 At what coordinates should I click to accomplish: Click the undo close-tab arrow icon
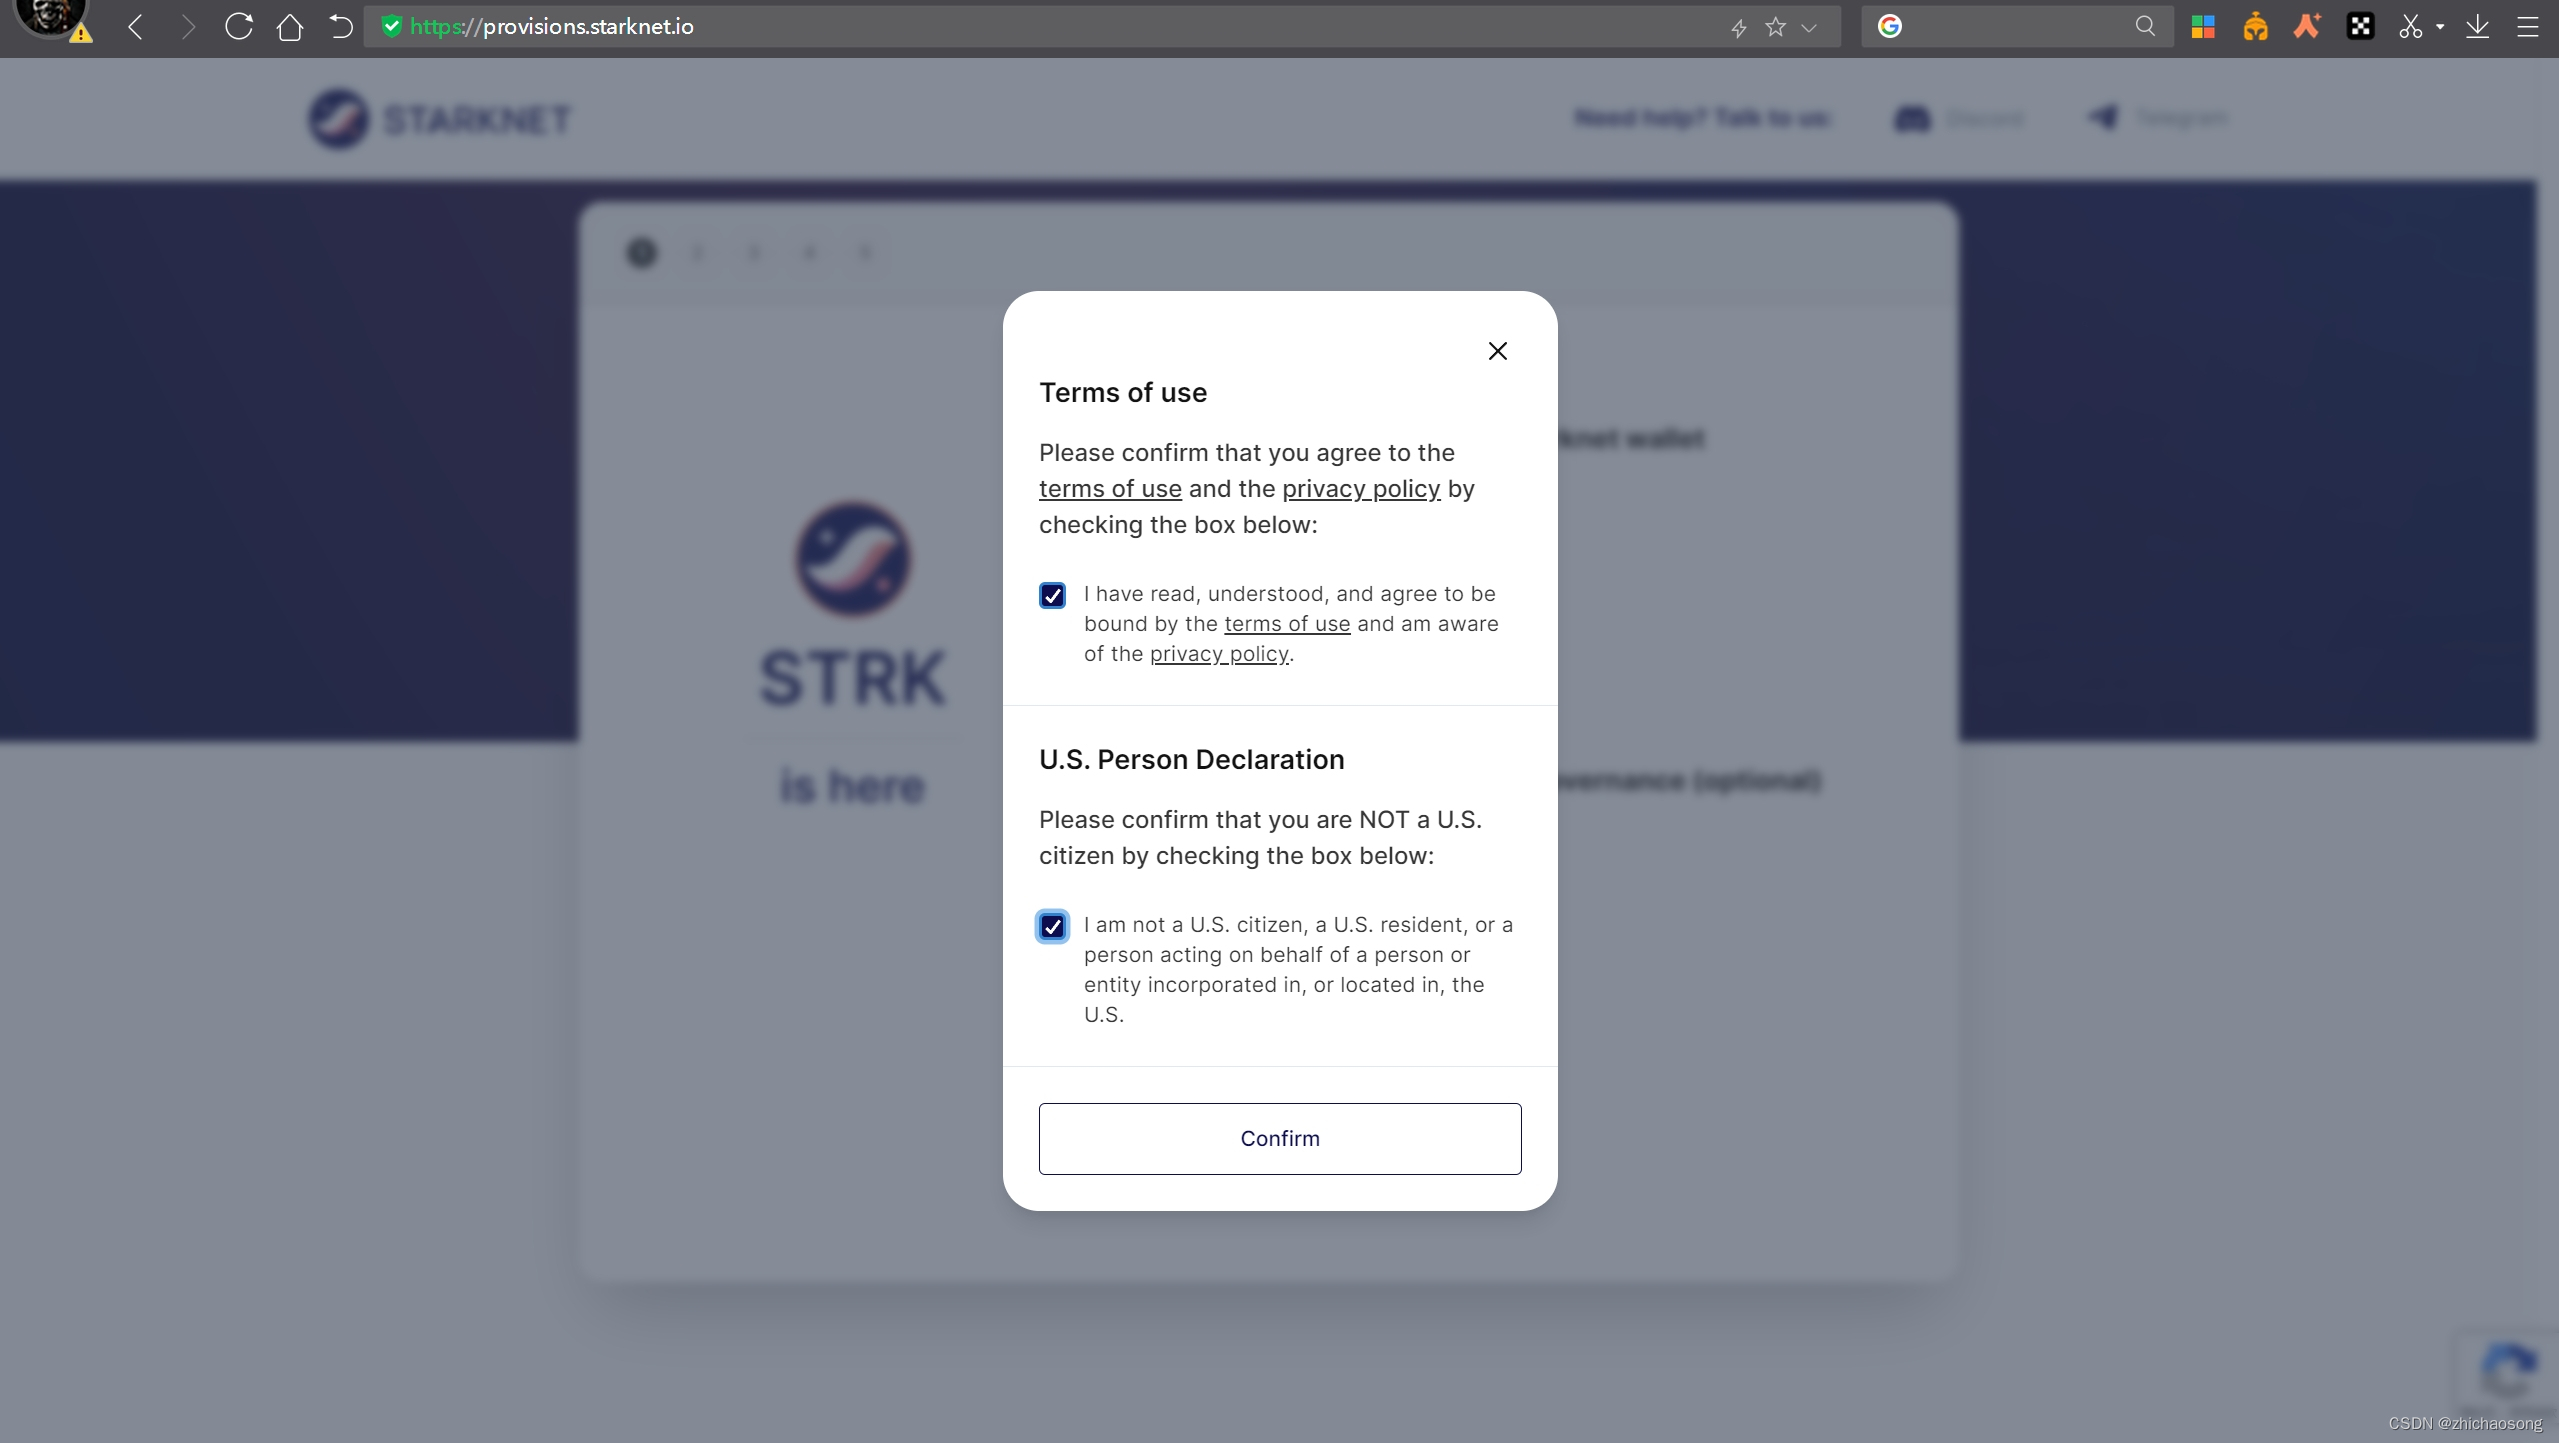pyautogui.click(x=341, y=27)
